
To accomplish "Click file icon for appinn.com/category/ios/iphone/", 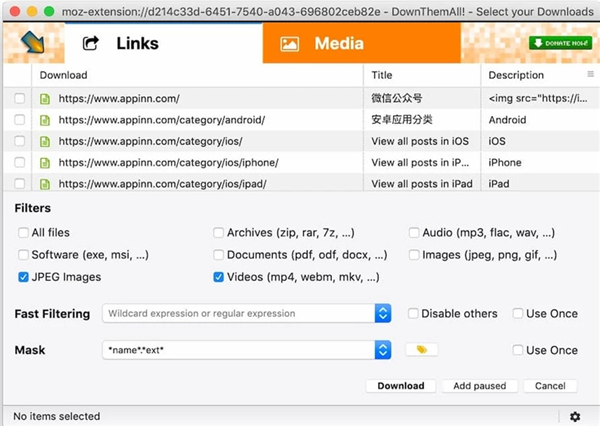I will click(44, 163).
